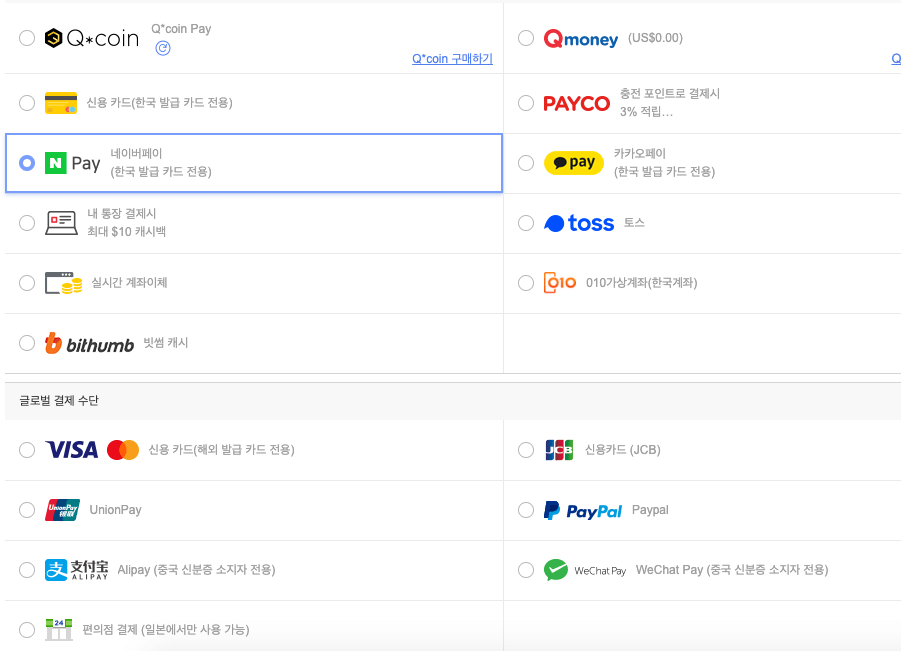This screenshot has width=901, height=651.
Task: Select the UnionPay radio button
Action: [x=27, y=510]
